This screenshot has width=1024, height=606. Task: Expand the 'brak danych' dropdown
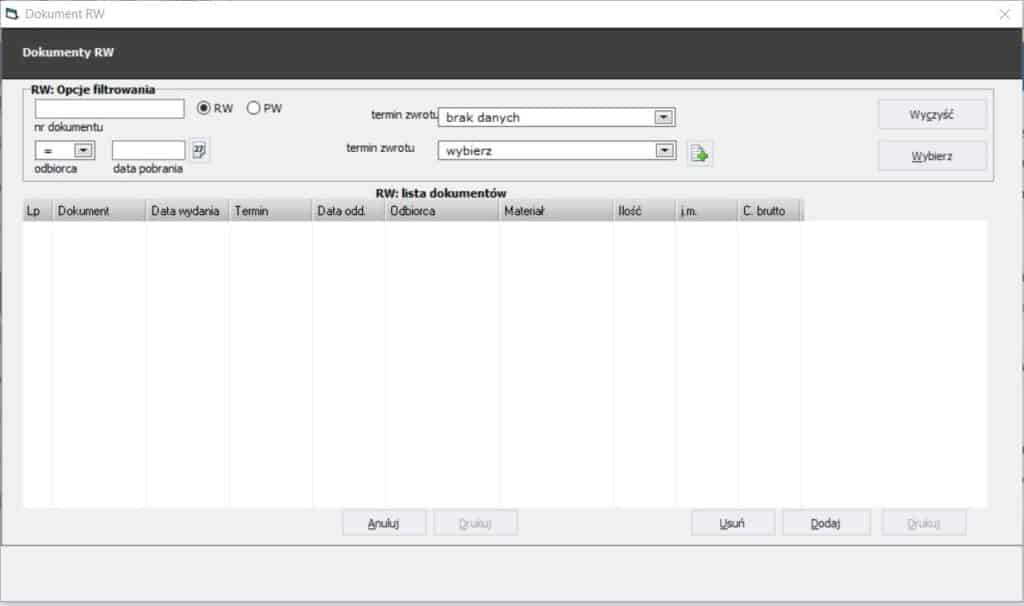click(662, 117)
